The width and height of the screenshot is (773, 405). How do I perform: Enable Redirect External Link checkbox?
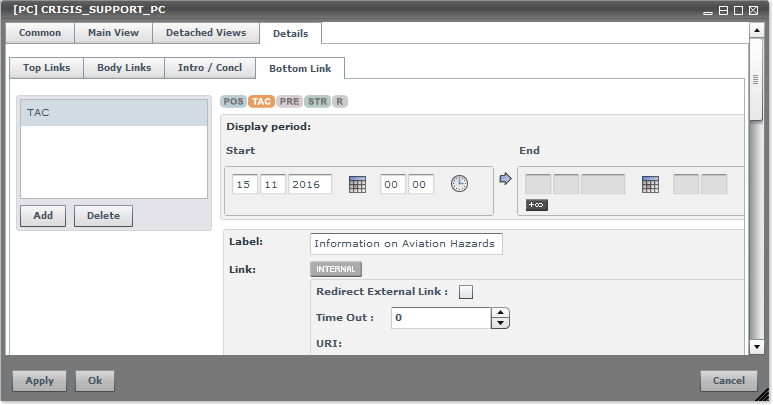(x=465, y=292)
